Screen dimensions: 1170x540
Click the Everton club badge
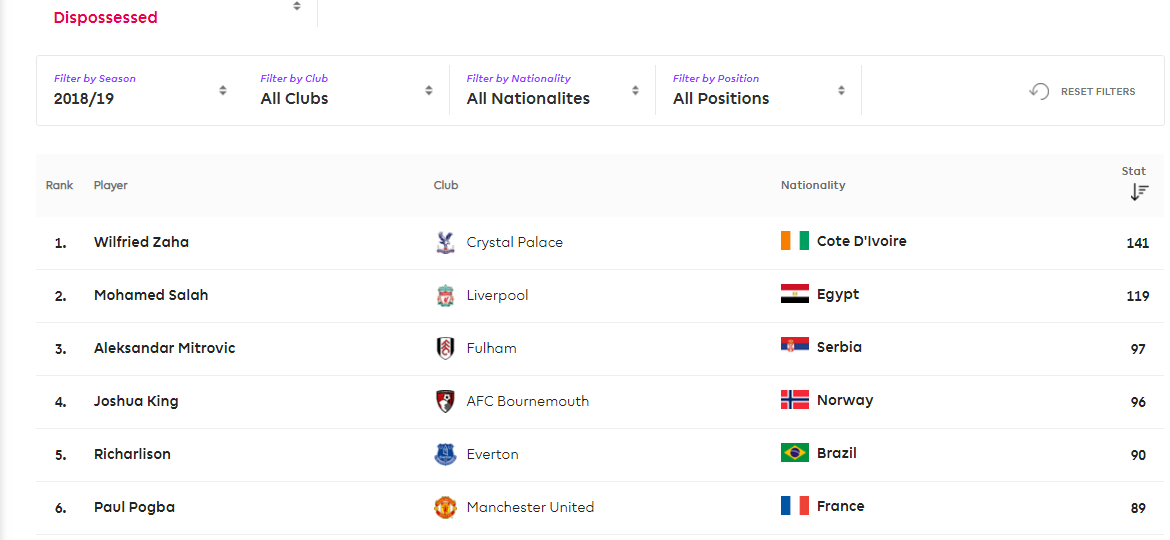coord(445,454)
